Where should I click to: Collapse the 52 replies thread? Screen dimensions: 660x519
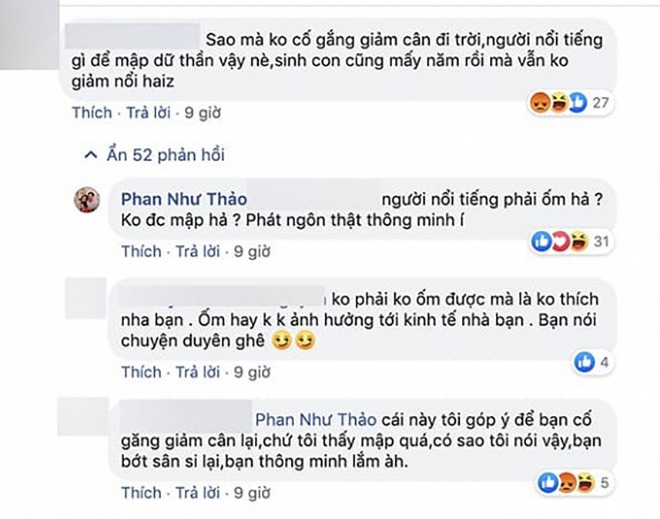[x=165, y=155]
